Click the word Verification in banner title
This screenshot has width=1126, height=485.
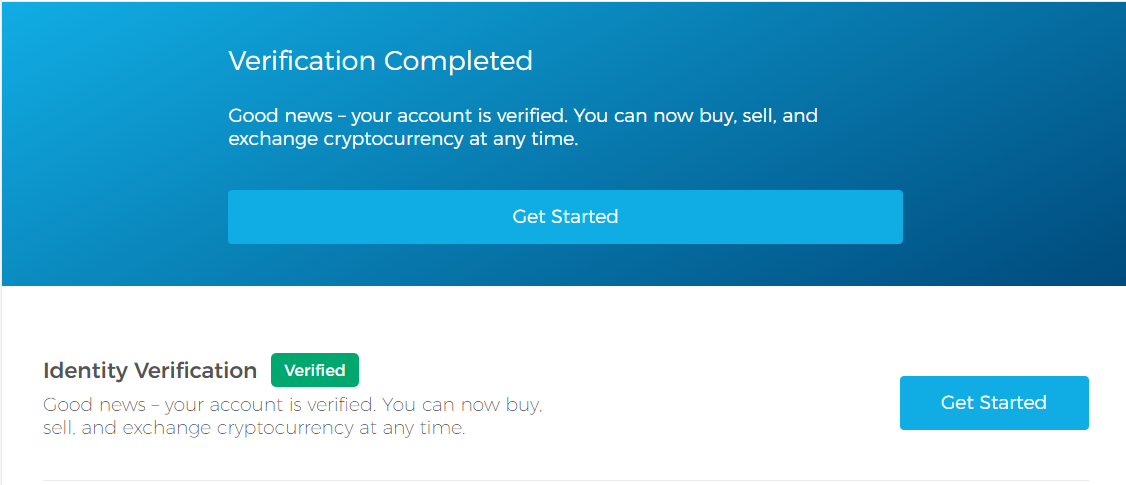coord(303,61)
